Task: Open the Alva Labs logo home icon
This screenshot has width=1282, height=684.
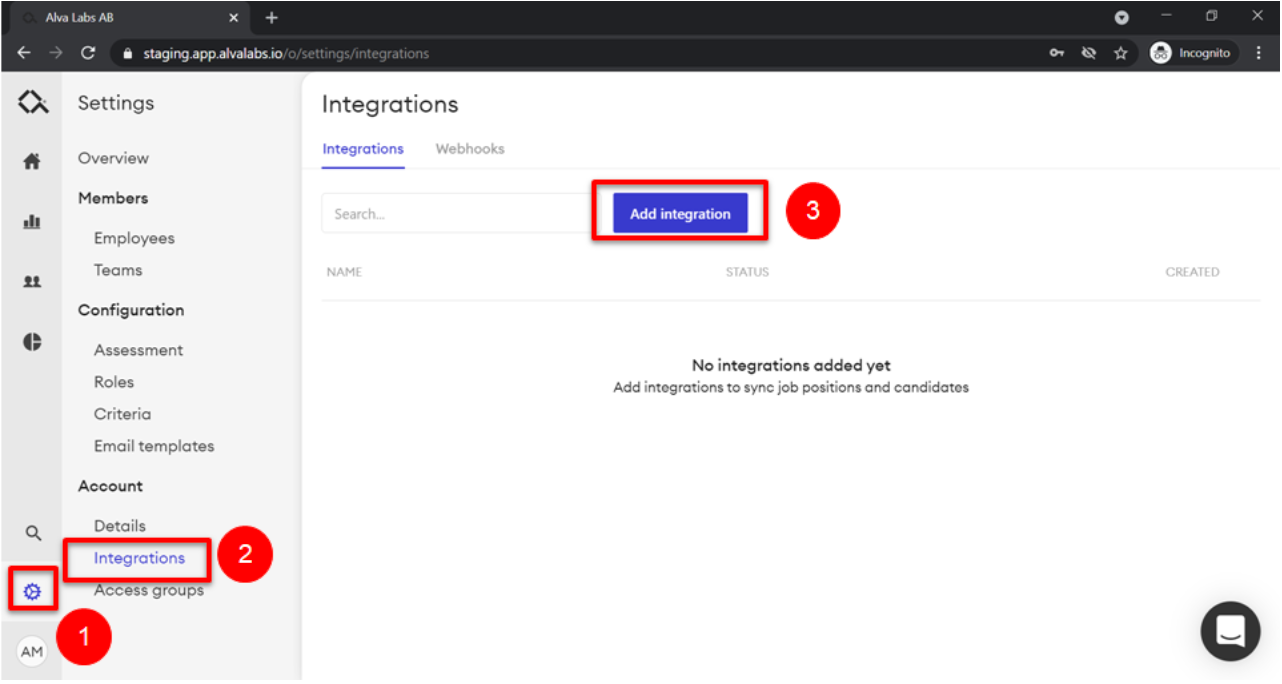Action: [x=32, y=101]
